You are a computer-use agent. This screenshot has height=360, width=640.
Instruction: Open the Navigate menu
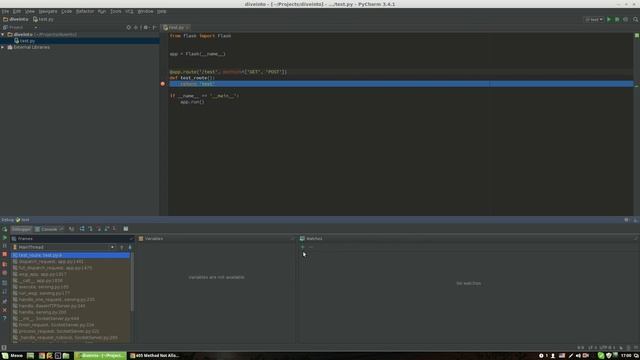48,11
